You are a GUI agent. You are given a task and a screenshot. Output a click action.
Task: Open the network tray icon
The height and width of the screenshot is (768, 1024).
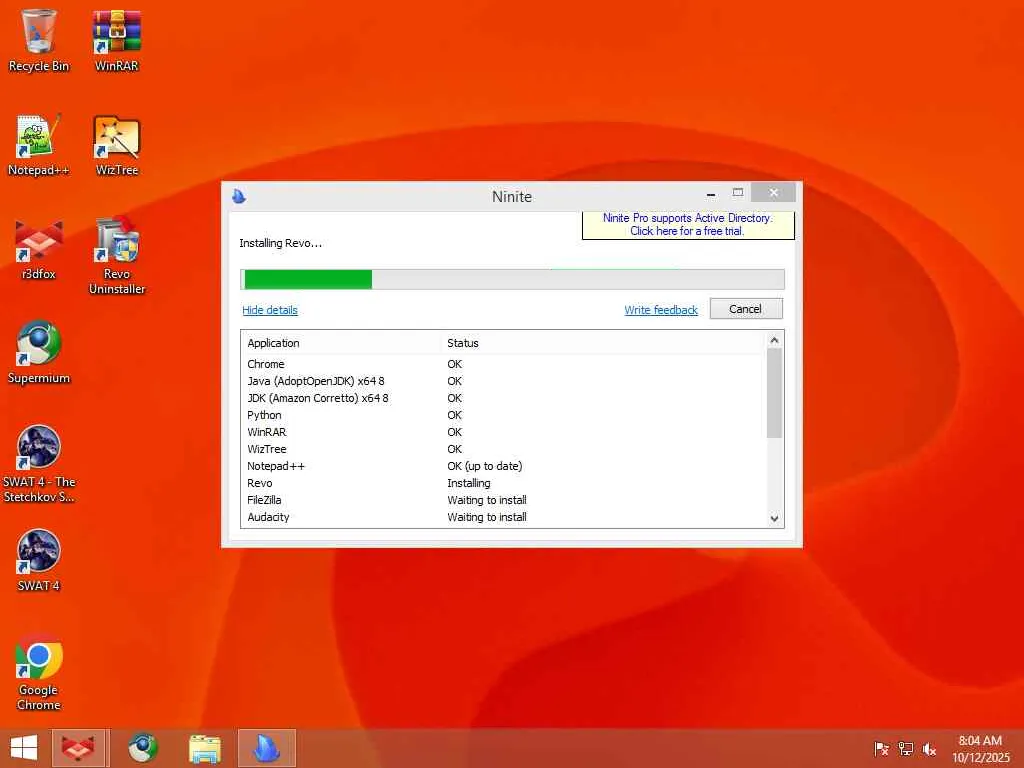pos(906,749)
